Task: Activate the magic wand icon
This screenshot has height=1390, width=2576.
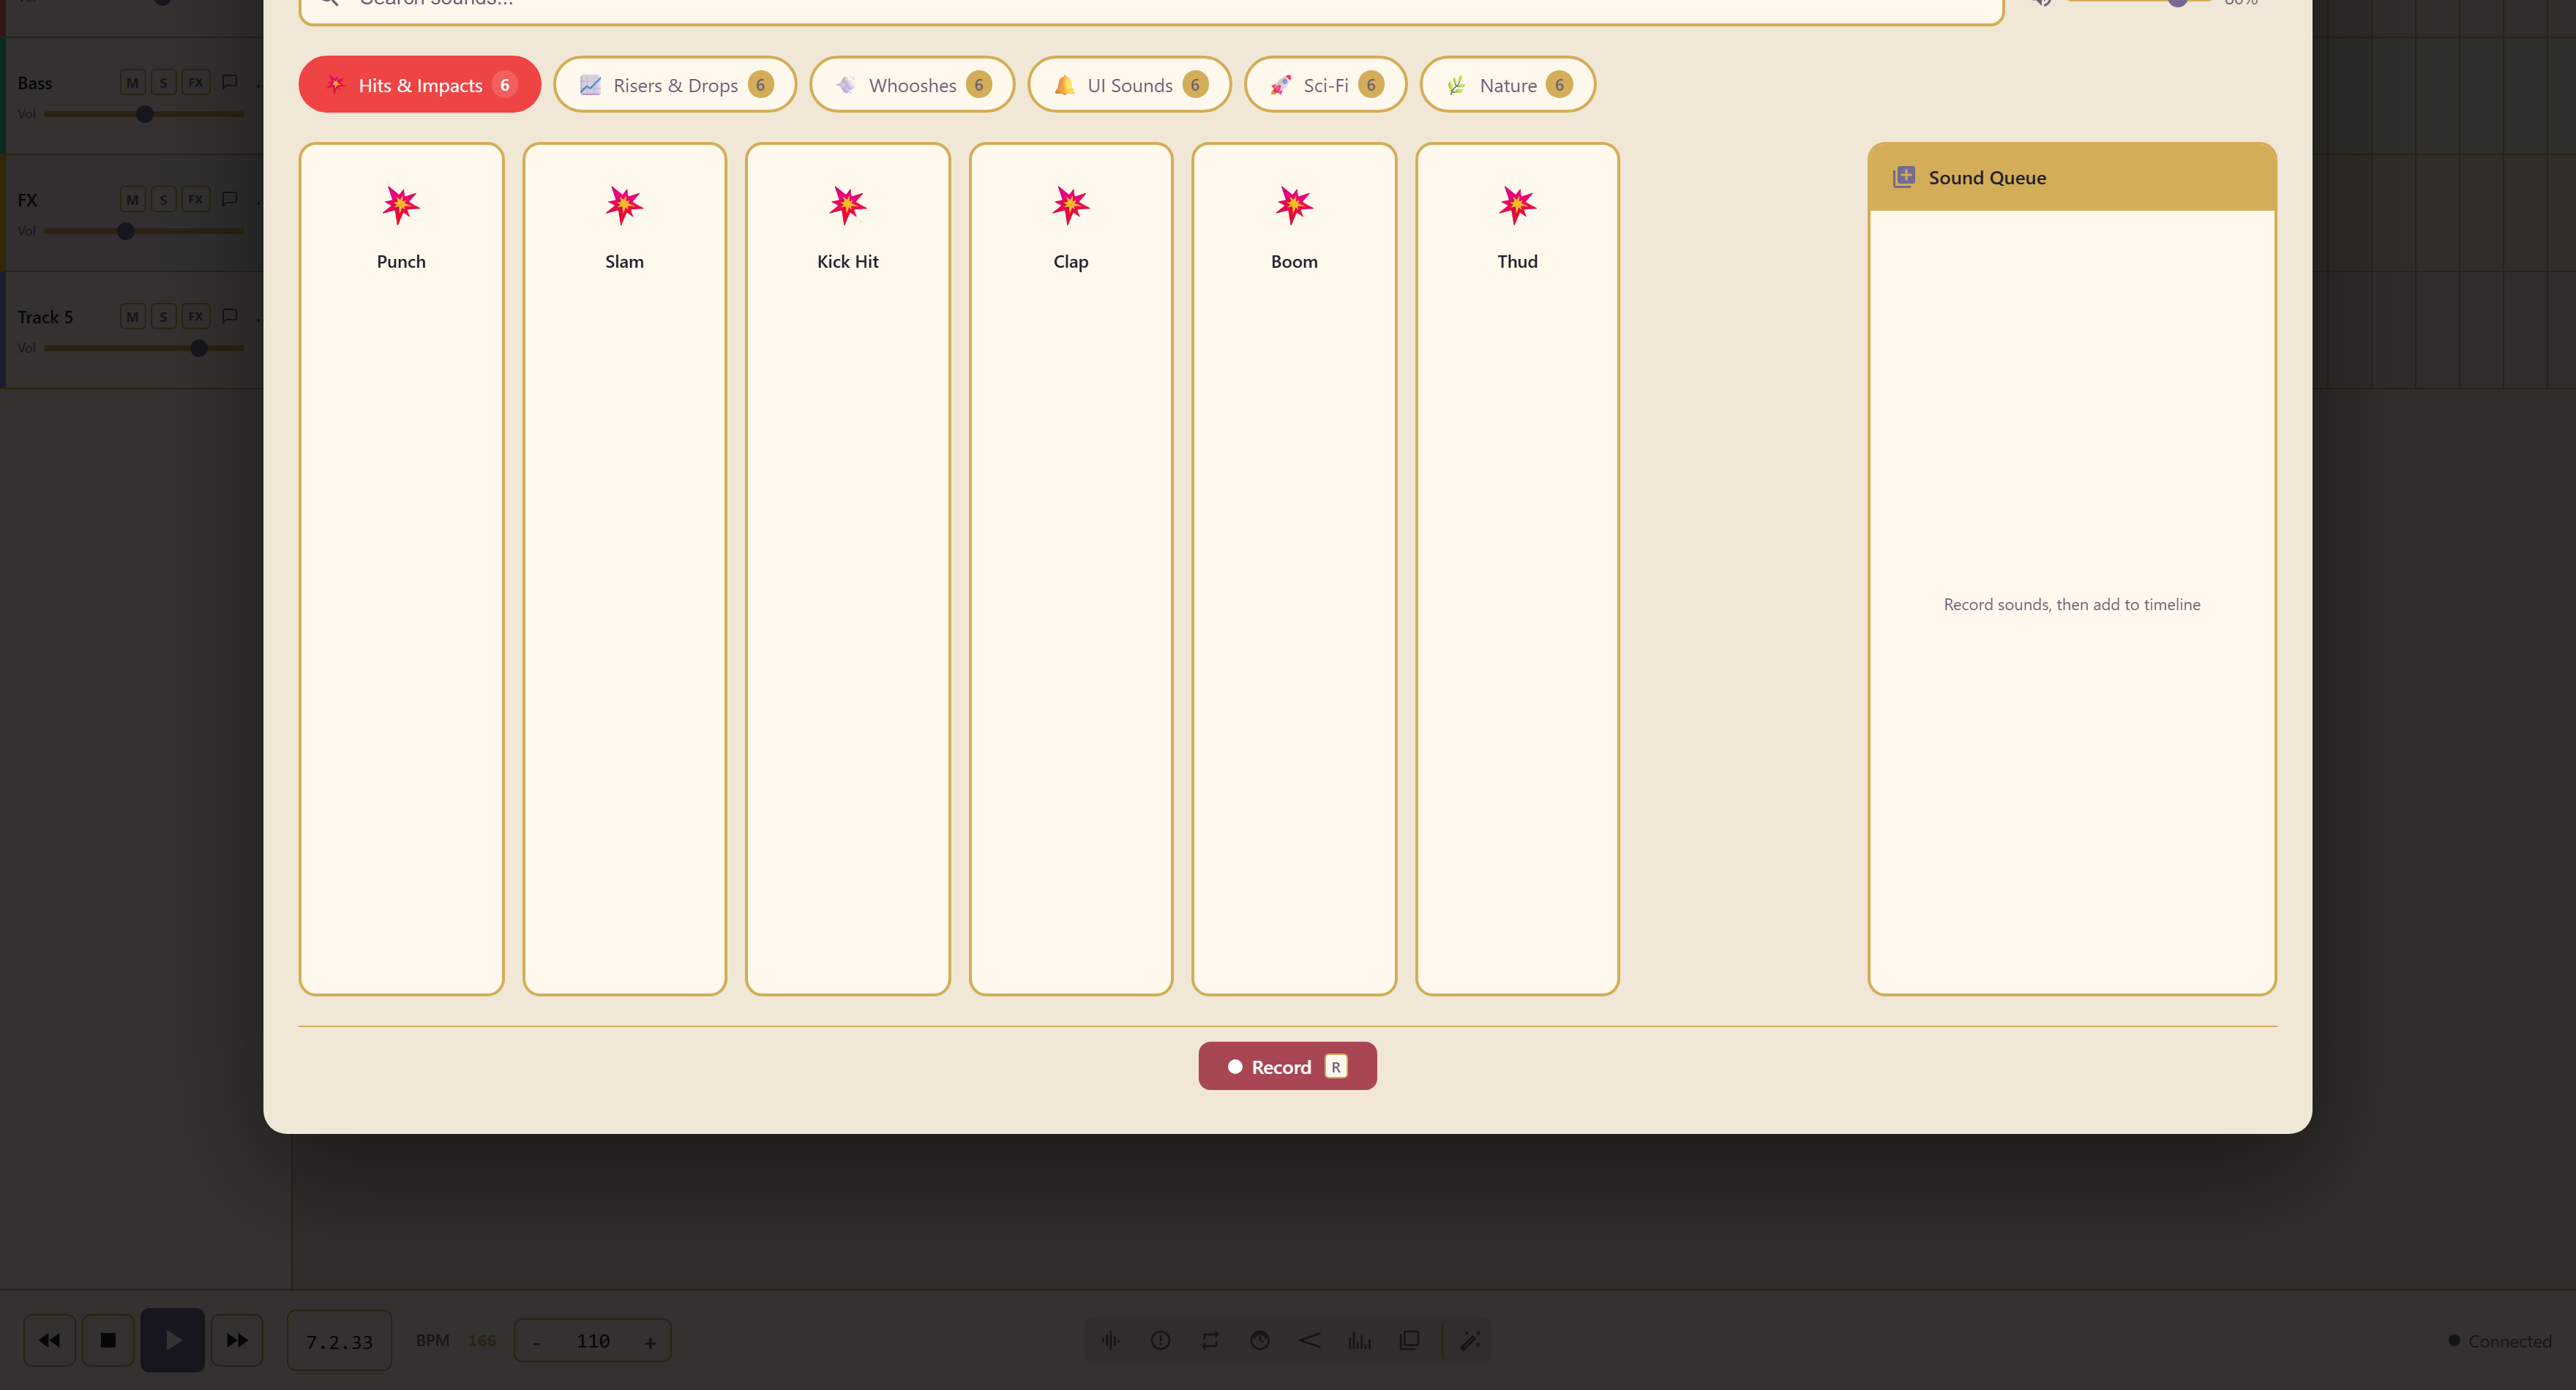Action: coord(1470,1340)
